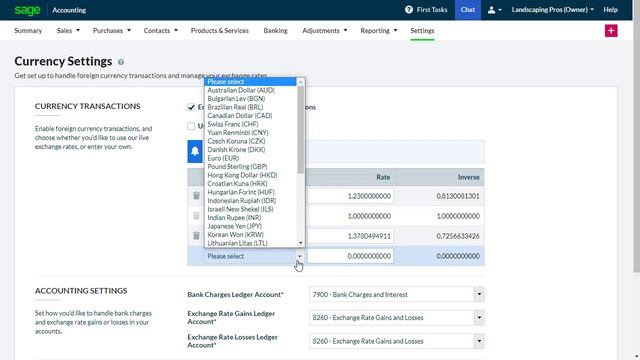Image resolution: width=640 pixels, height=360 pixels.
Task: Click the Please select currency combo arrow
Action: [x=300, y=256]
